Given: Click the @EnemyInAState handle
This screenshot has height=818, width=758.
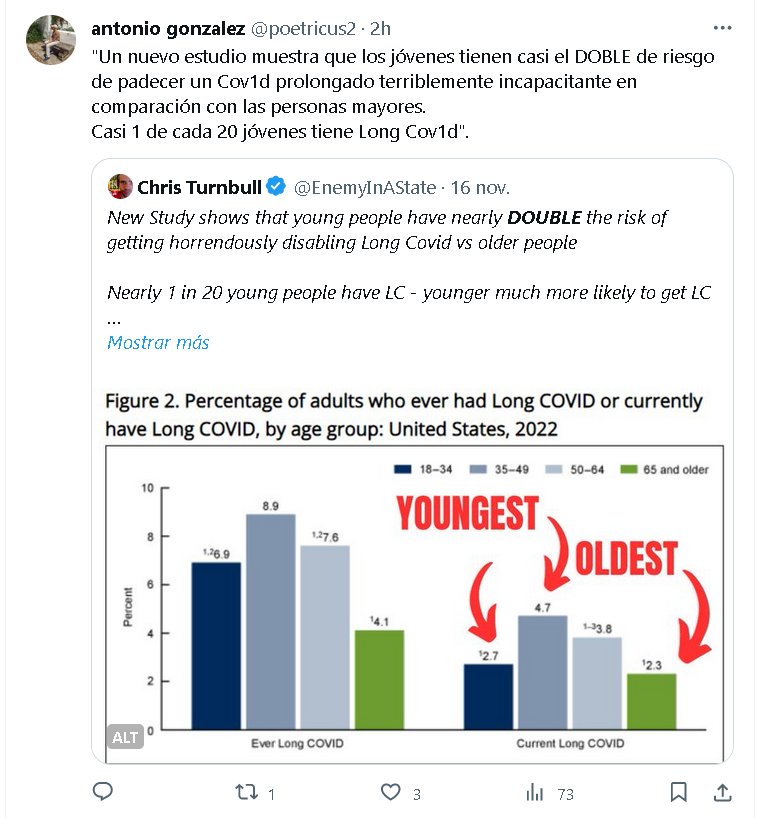Looking at the screenshot, I should click(364, 187).
